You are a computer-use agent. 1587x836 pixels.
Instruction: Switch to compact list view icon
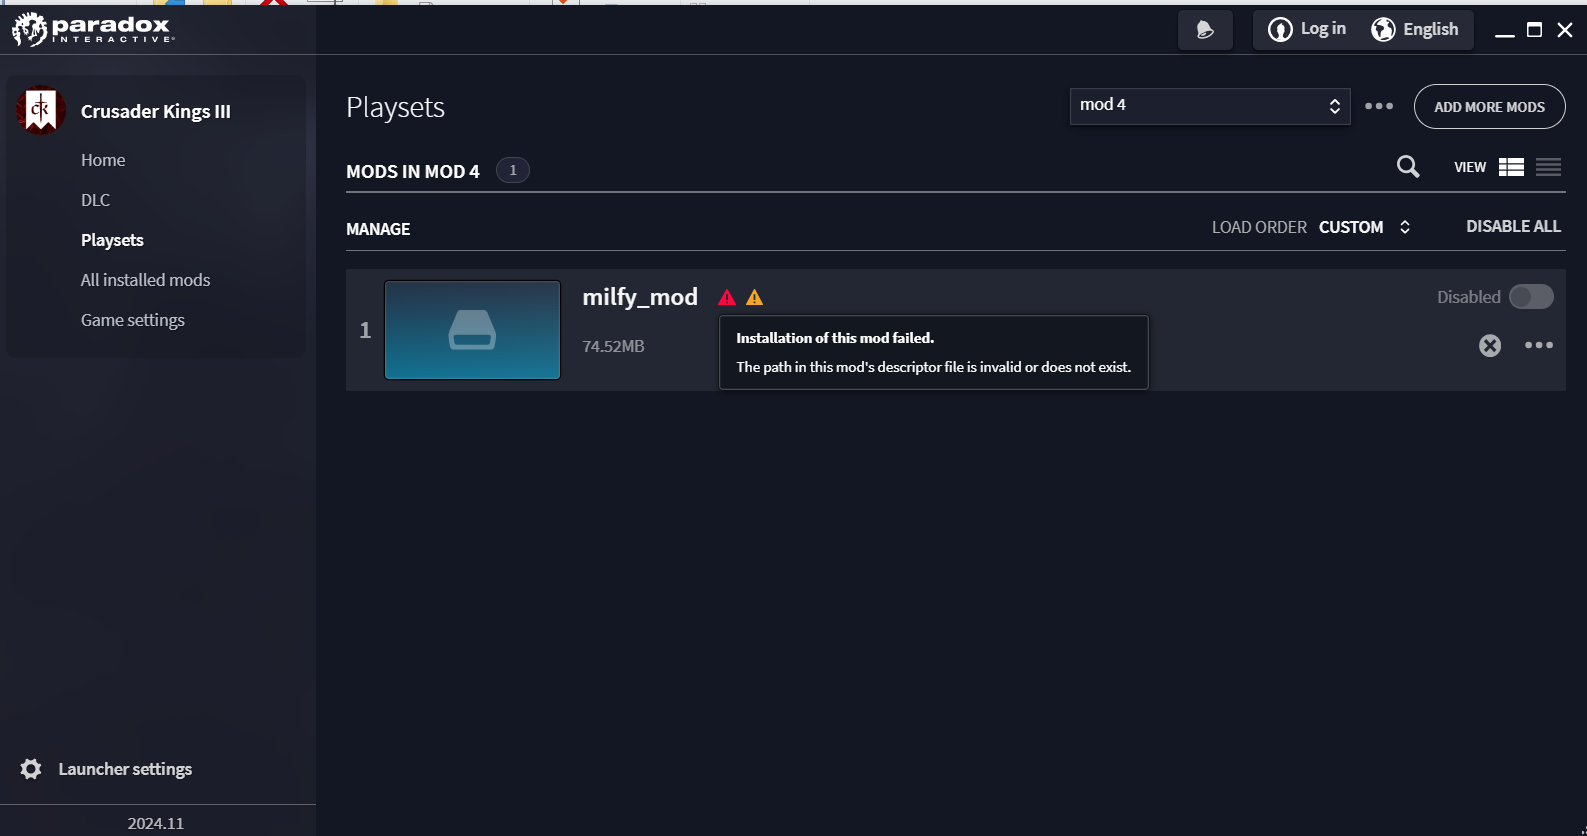1548,167
